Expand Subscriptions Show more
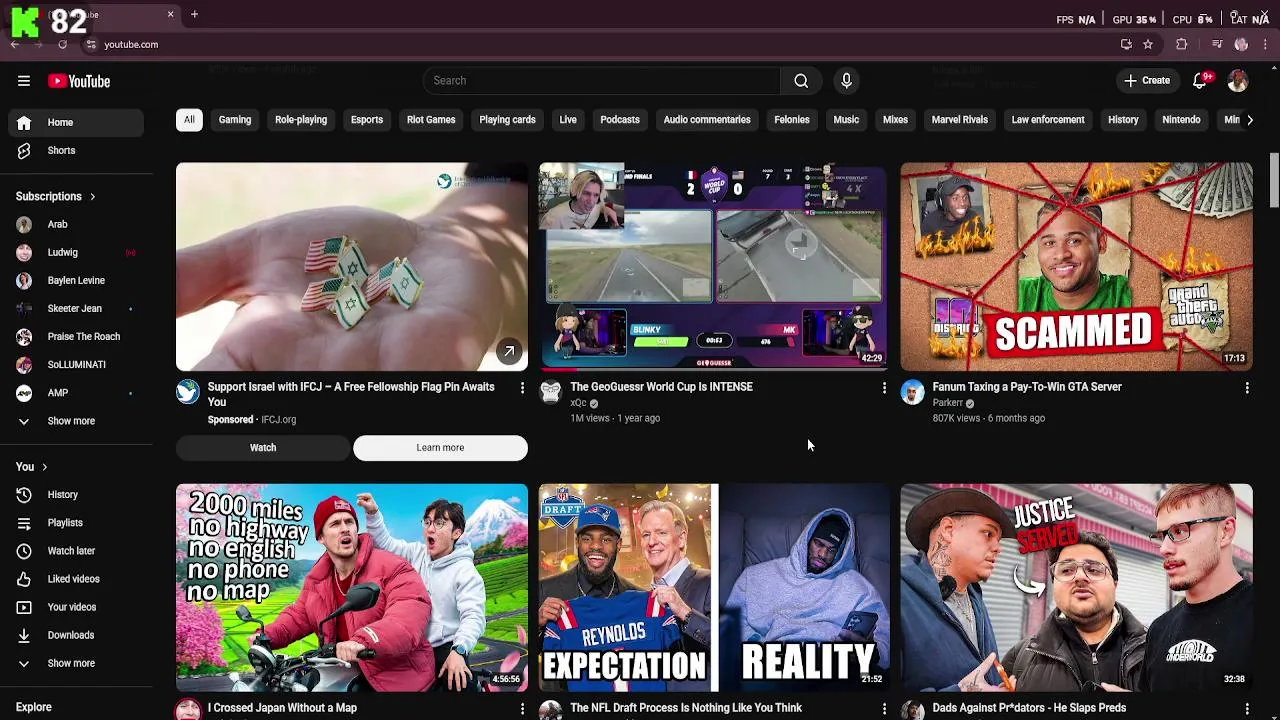The height and width of the screenshot is (720, 1280). [76, 421]
